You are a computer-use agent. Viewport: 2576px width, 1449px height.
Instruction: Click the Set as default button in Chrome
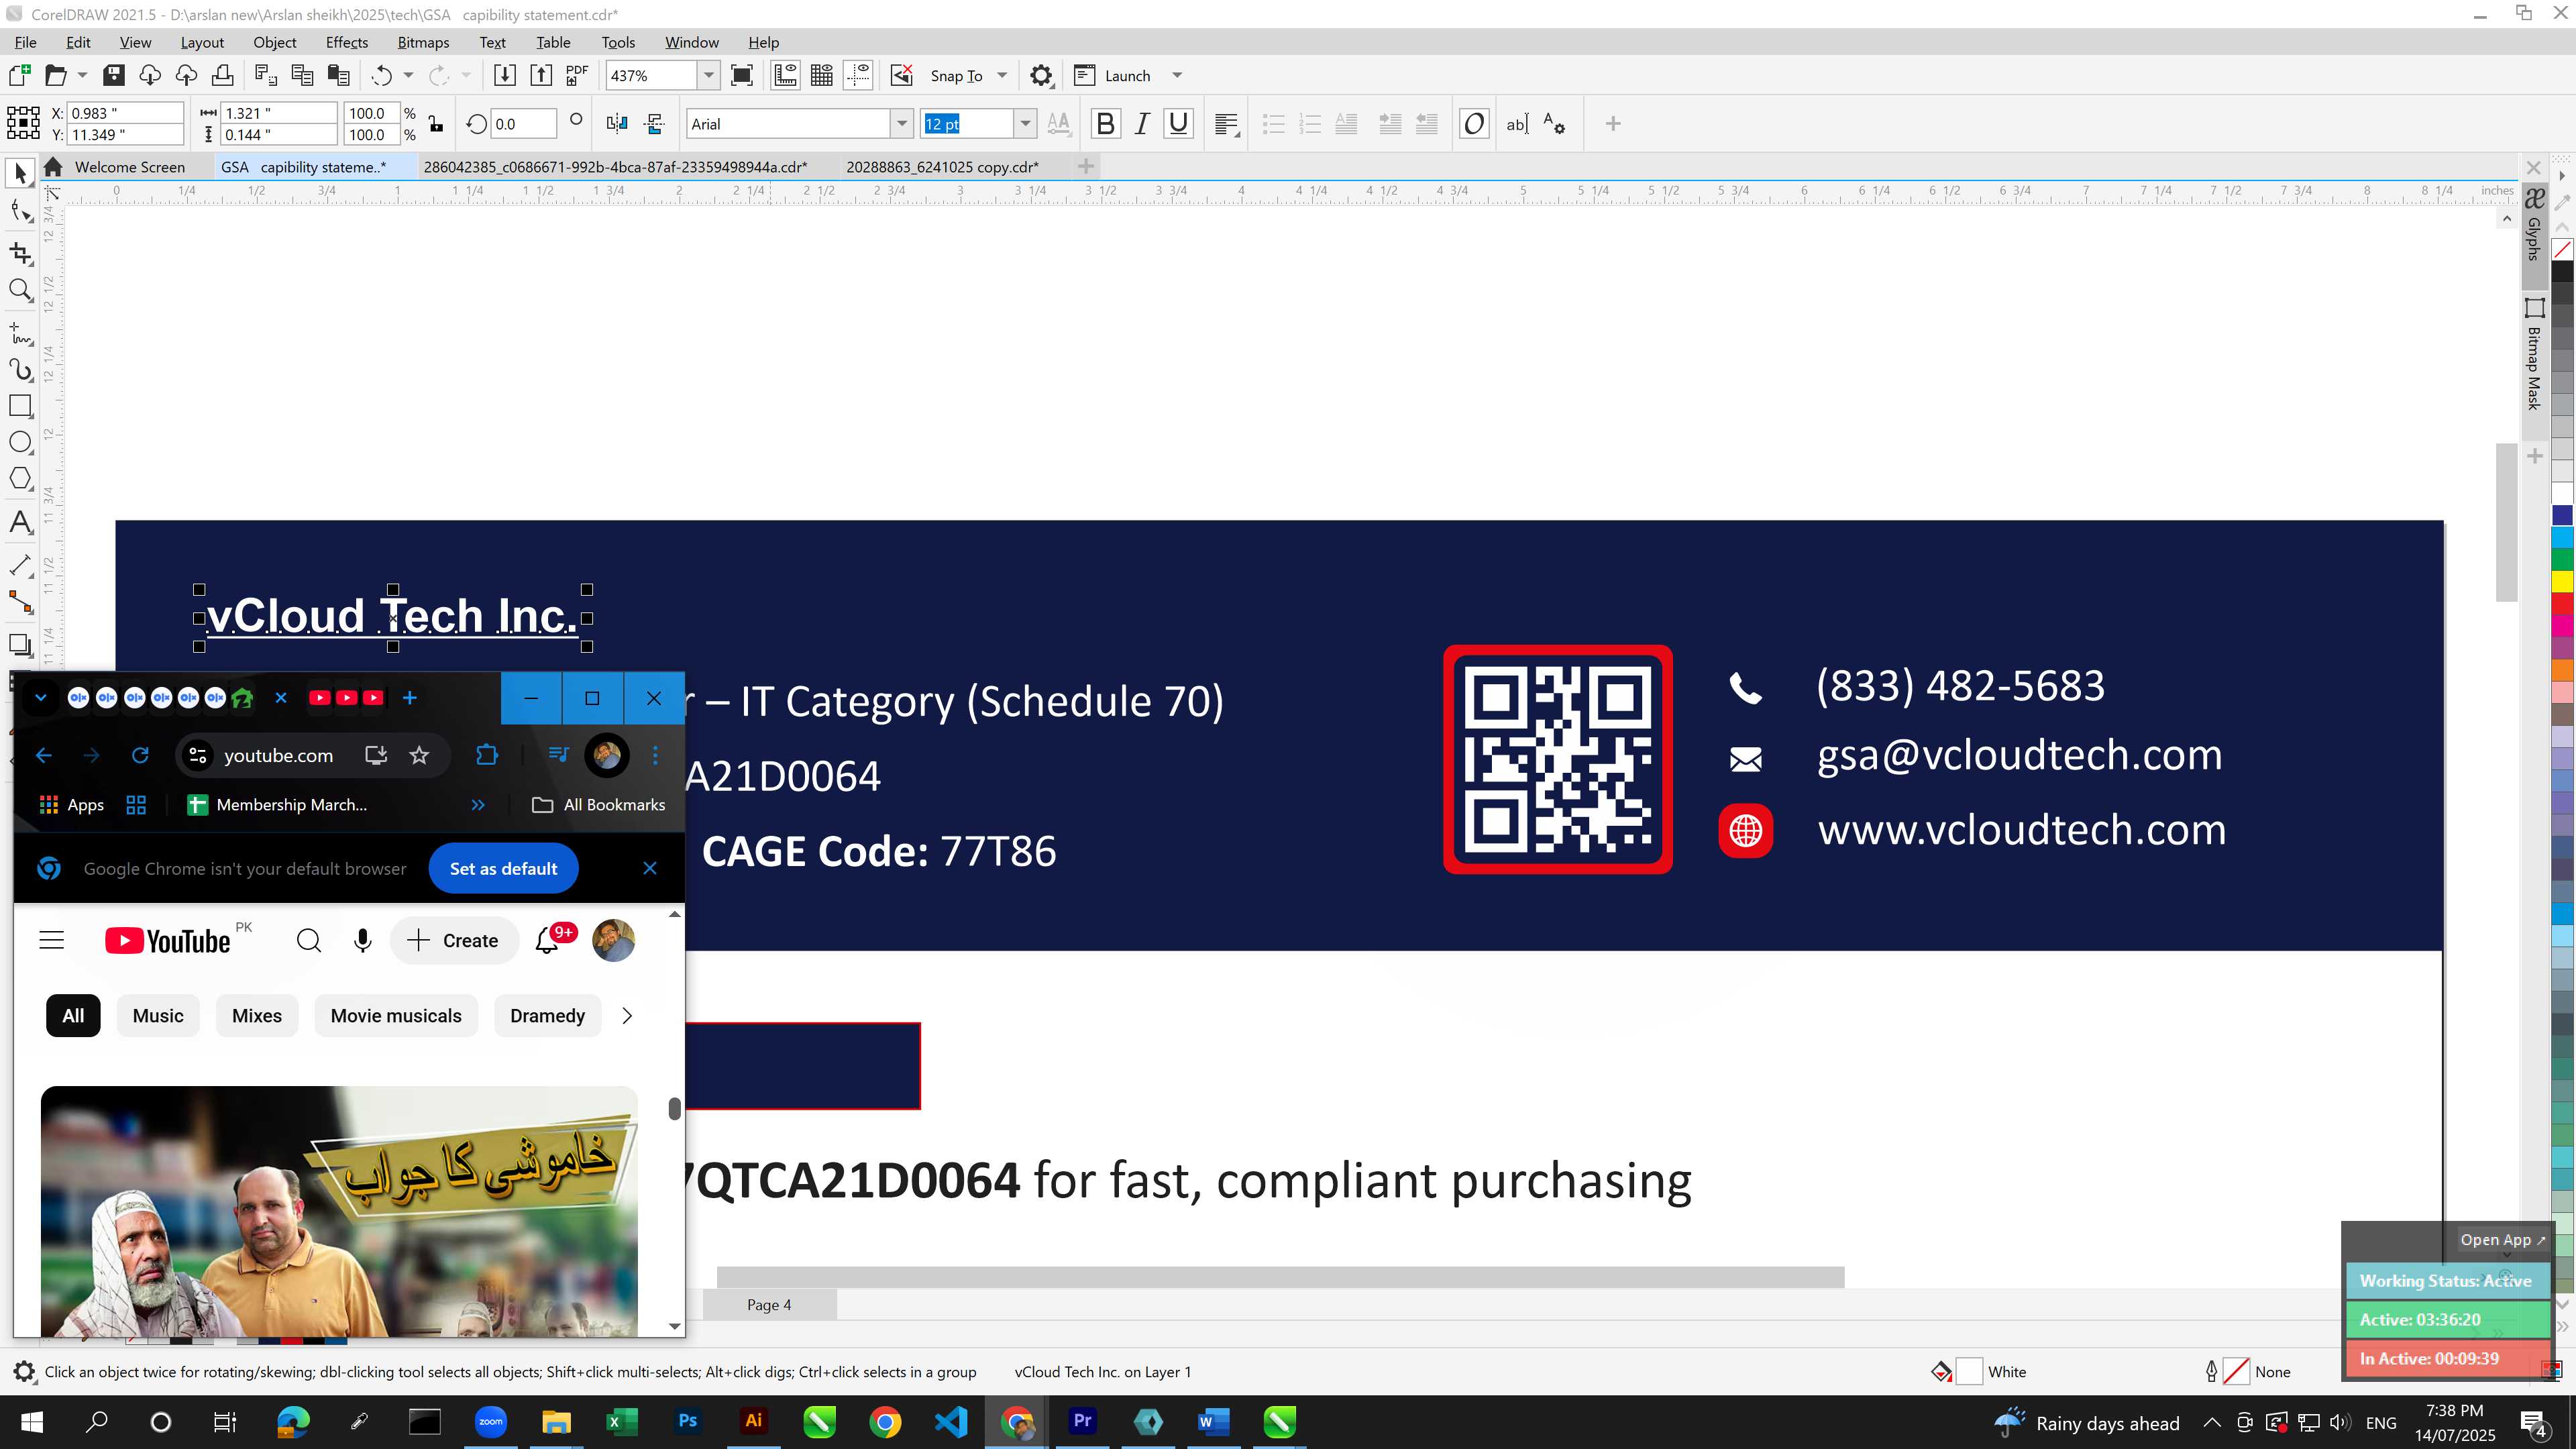pyautogui.click(x=503, y=868)
